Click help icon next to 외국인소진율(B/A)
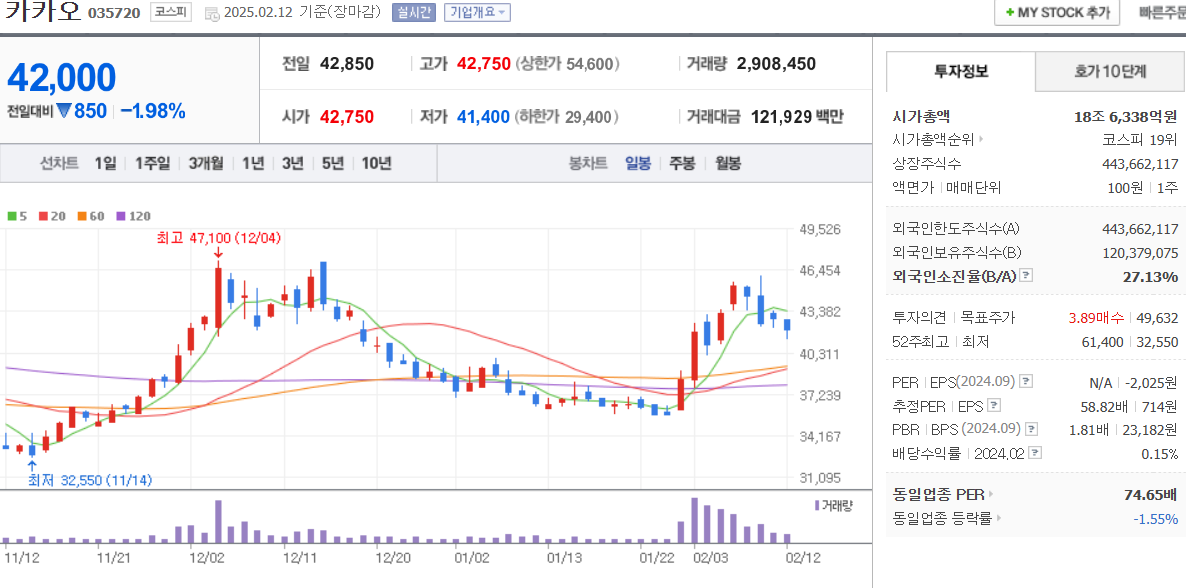Screen dimensions: 1186x588 pyautogui.click(x=1026, y=275)
